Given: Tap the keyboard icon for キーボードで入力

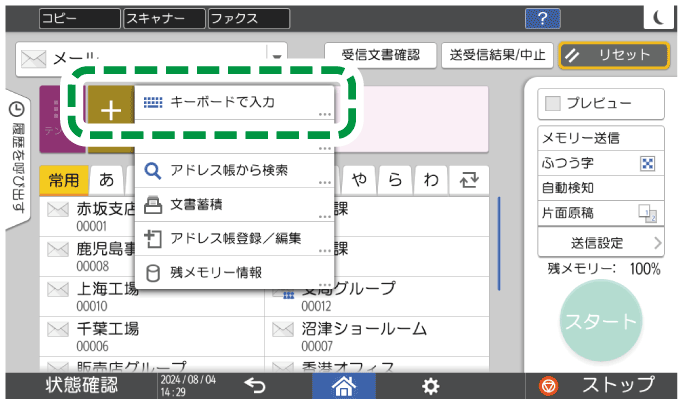Looking at the screenshot, I should pos(152,102).
